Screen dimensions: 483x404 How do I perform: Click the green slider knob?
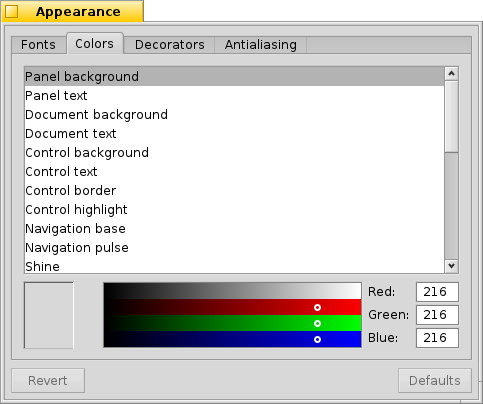[317, 323]
